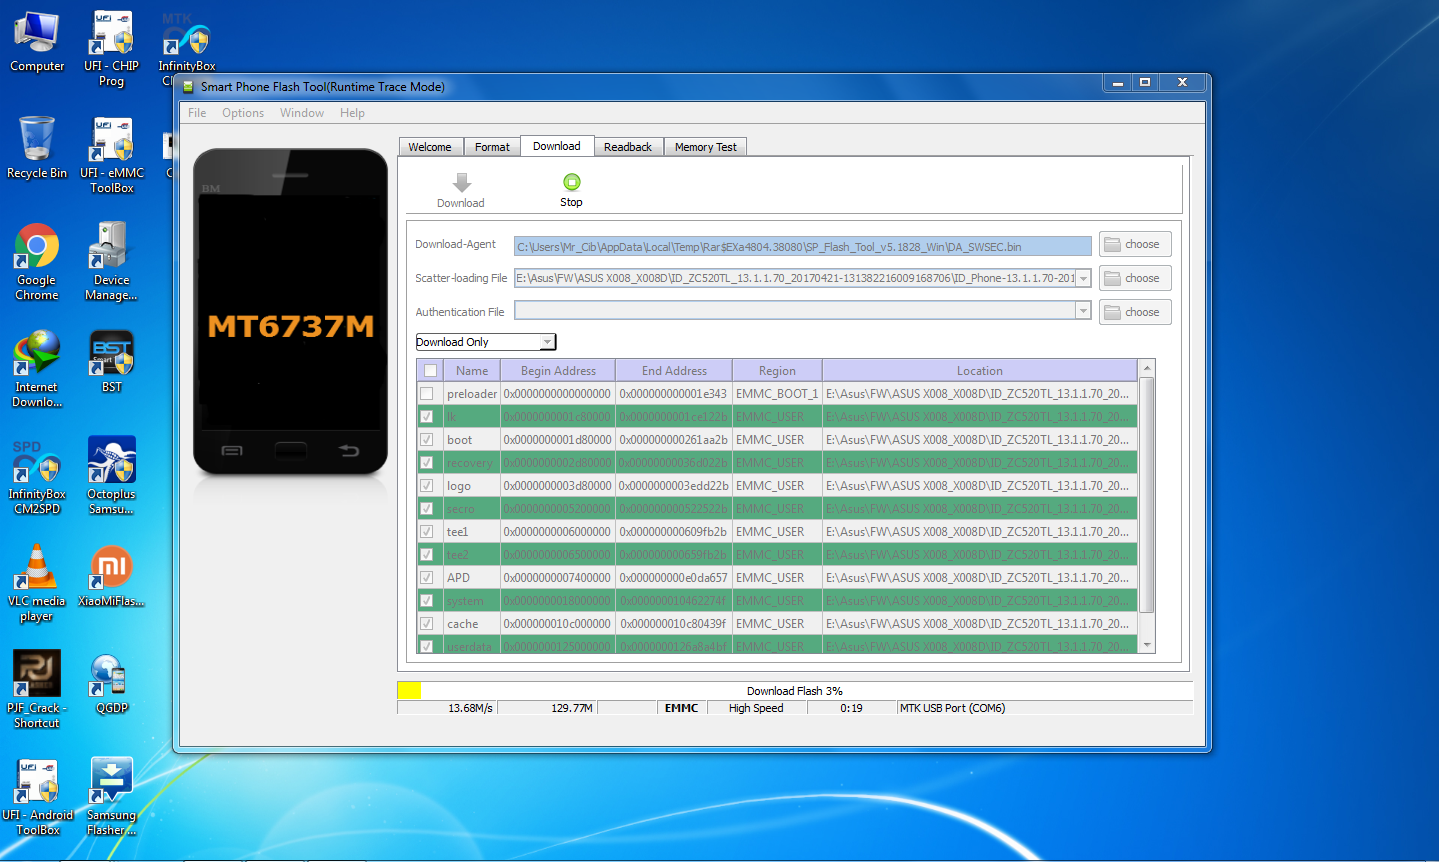1439x862 pixels.
Task: Toggle the system partition checkbox
Action: [427, 600]
